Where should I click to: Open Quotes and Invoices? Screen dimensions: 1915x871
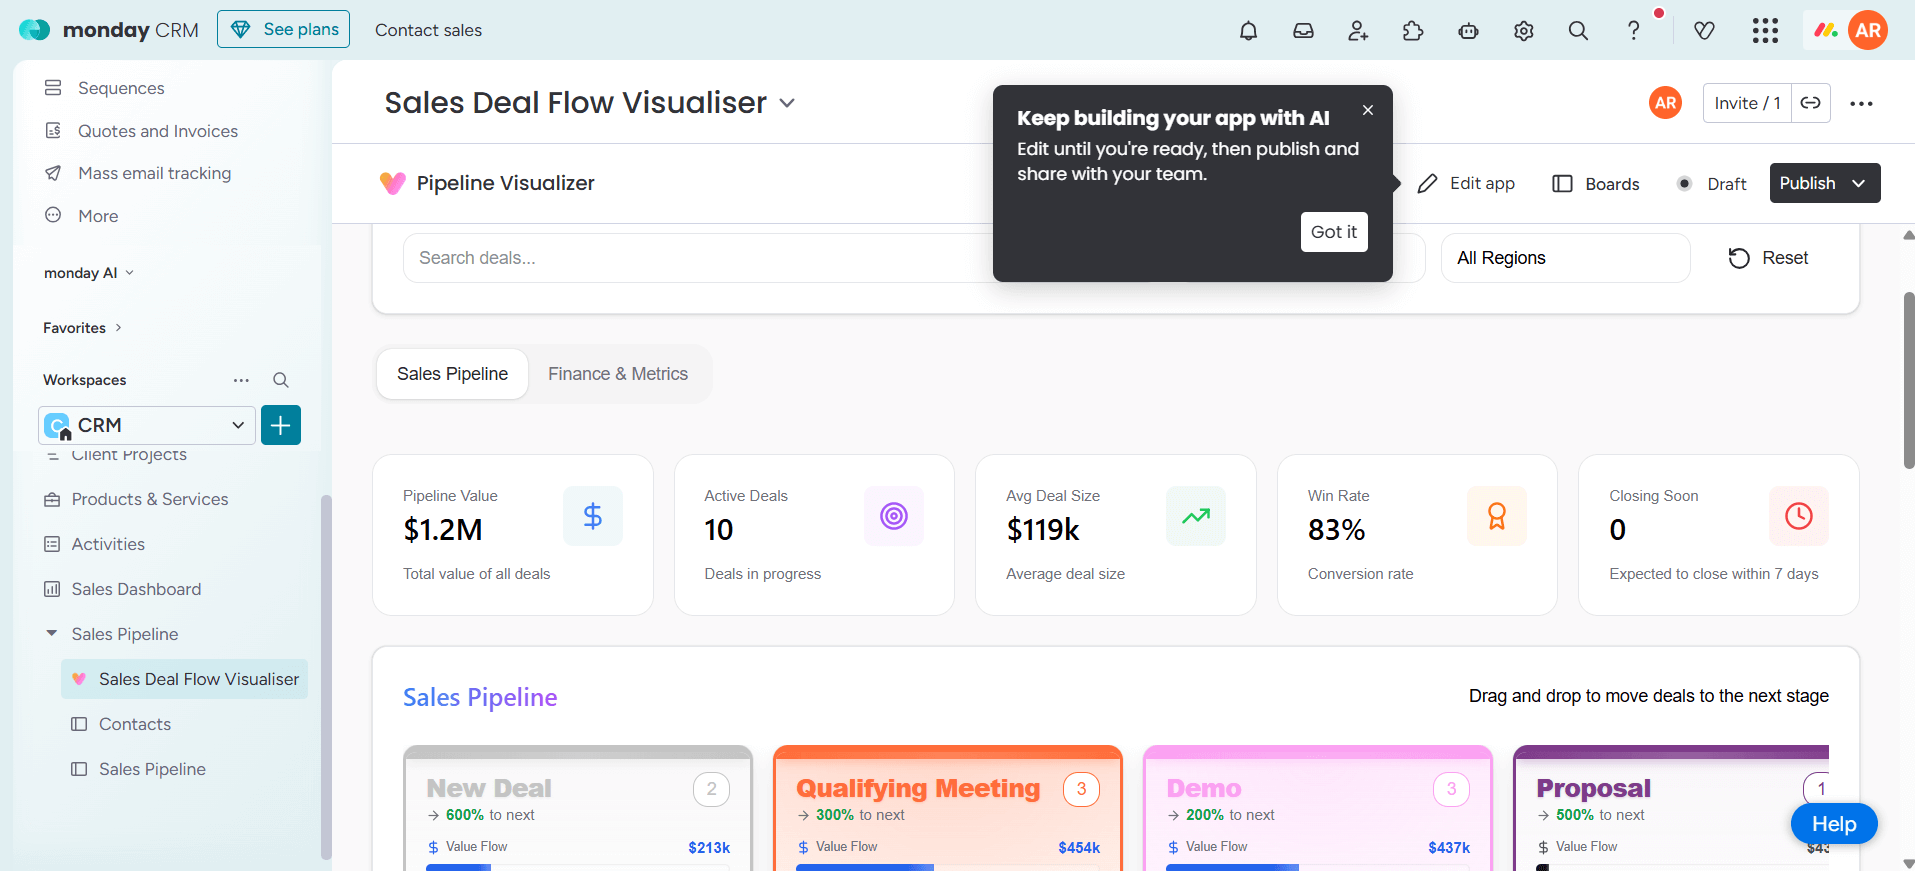point(158,131)
